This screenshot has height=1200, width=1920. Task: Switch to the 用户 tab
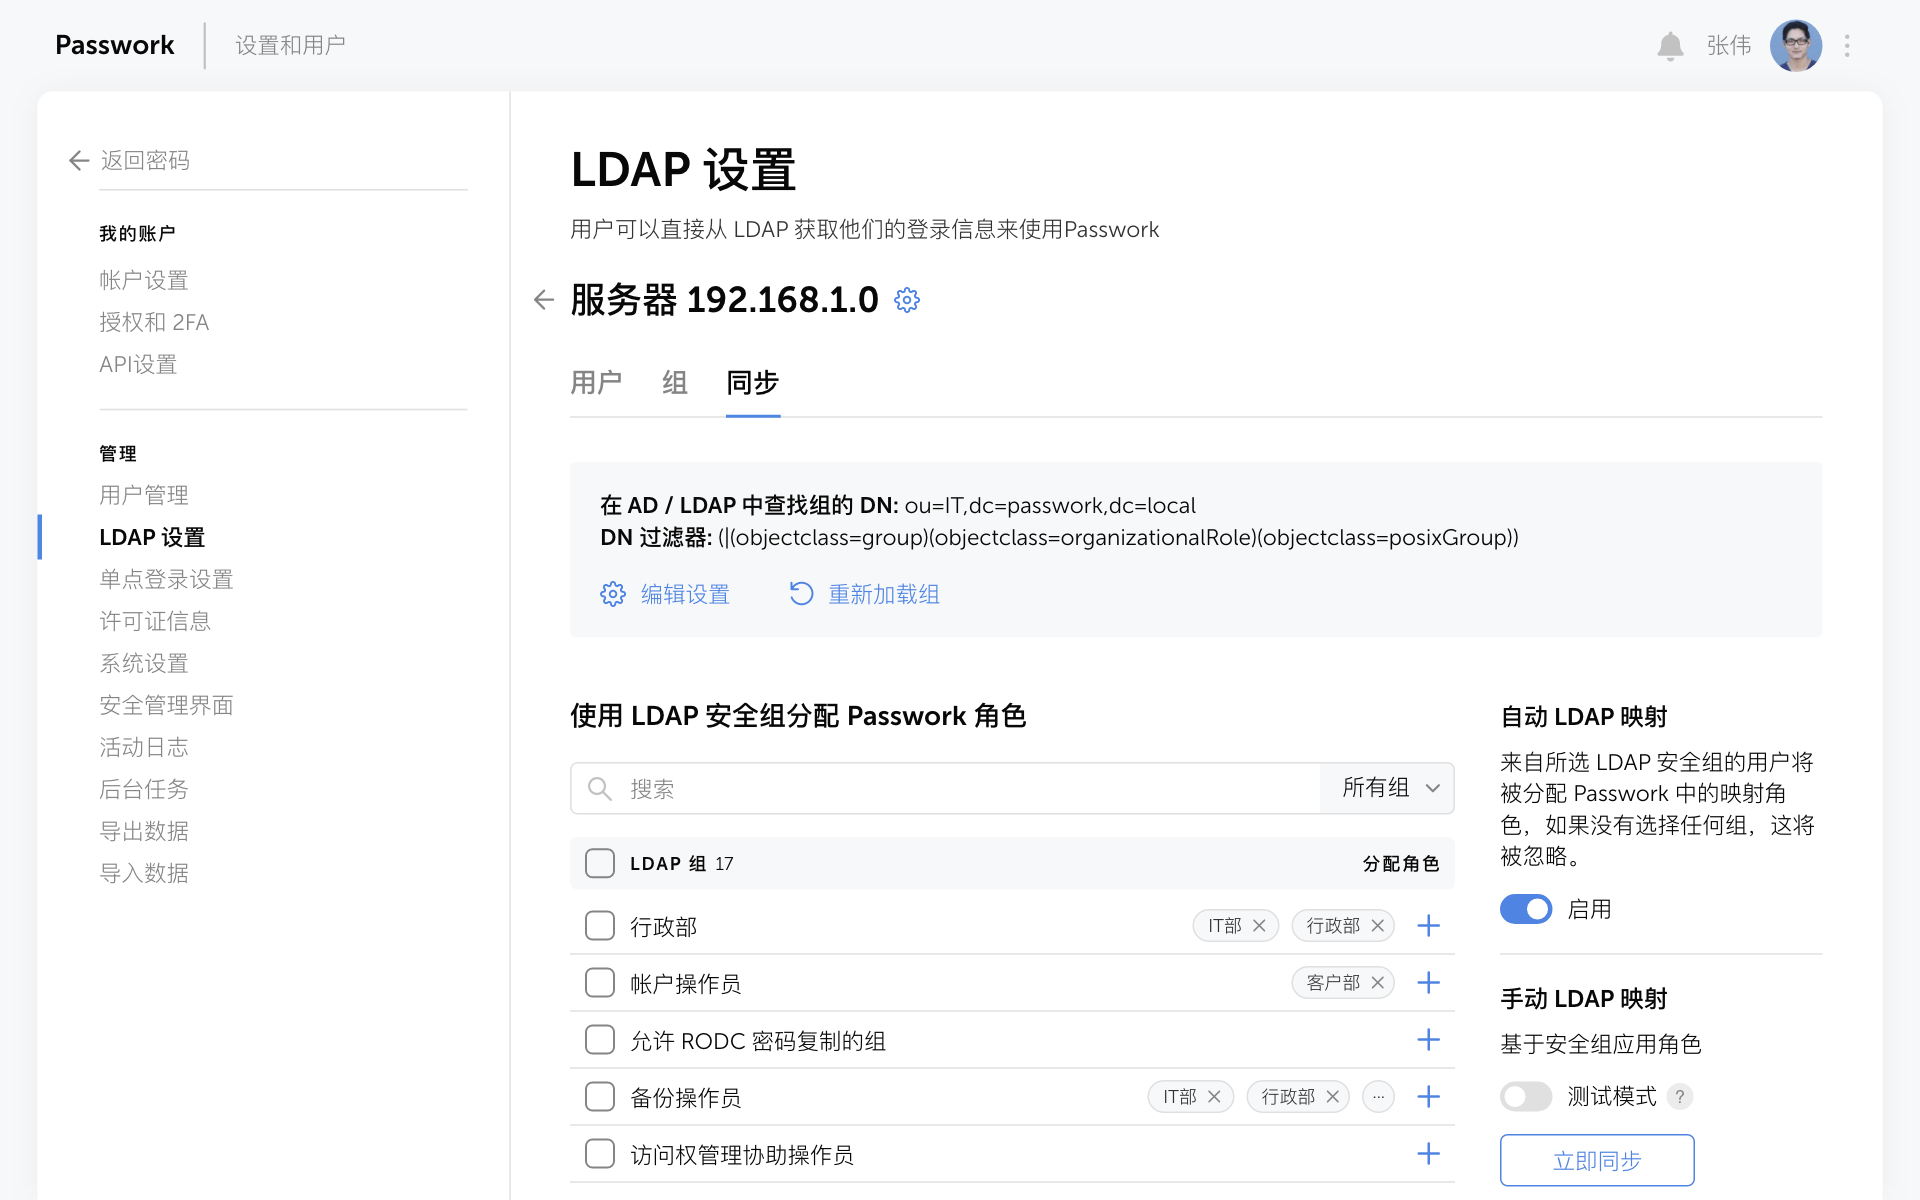pyautogui.click(x=596, y=383)
